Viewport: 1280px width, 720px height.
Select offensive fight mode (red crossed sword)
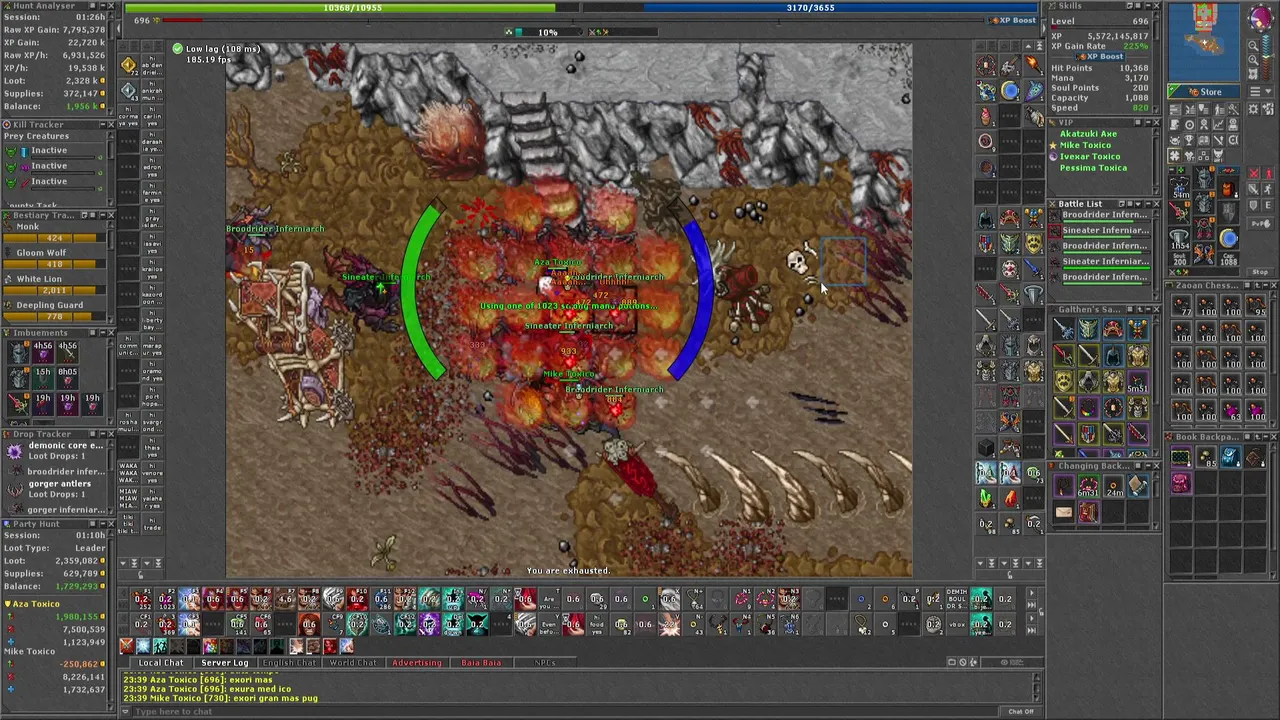click(1253, 173)
